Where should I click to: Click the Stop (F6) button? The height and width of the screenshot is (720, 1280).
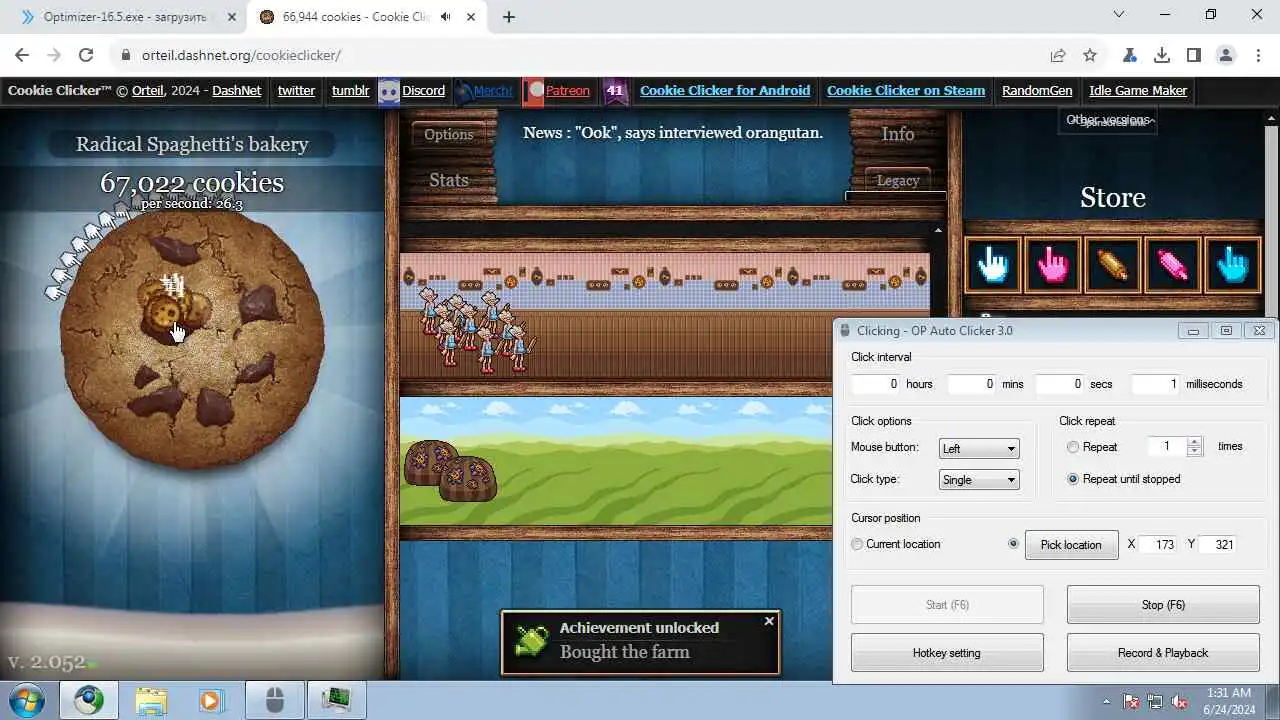1163,605
